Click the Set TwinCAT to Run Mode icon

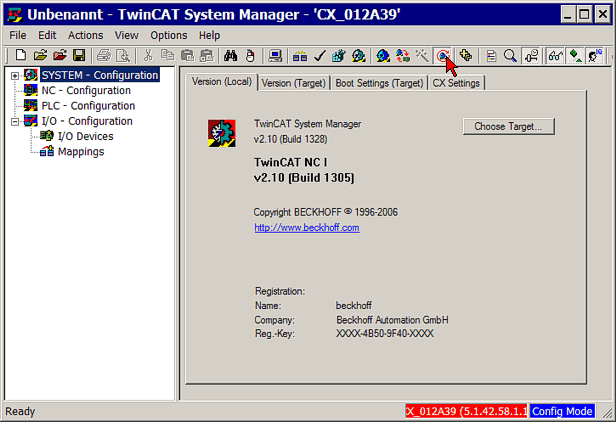358,56
